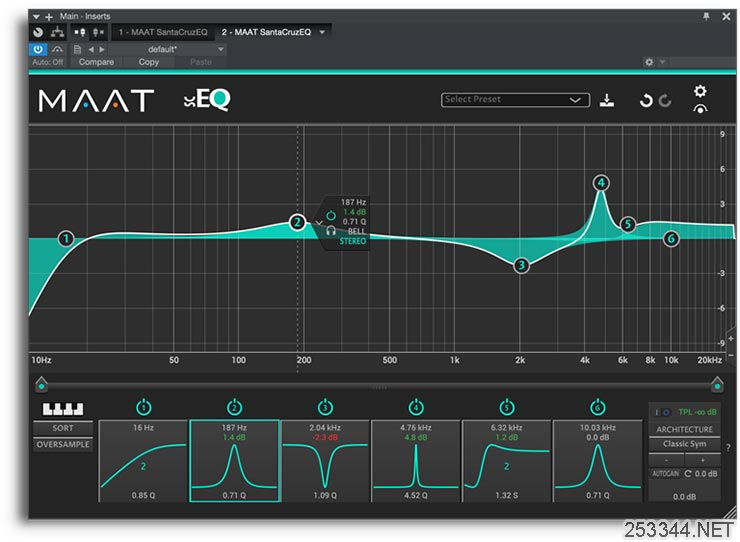The width and height of the screenshot is (740, 542).
Task: Select the 16 Hz high-pass band panel
Action: [143, 461]
